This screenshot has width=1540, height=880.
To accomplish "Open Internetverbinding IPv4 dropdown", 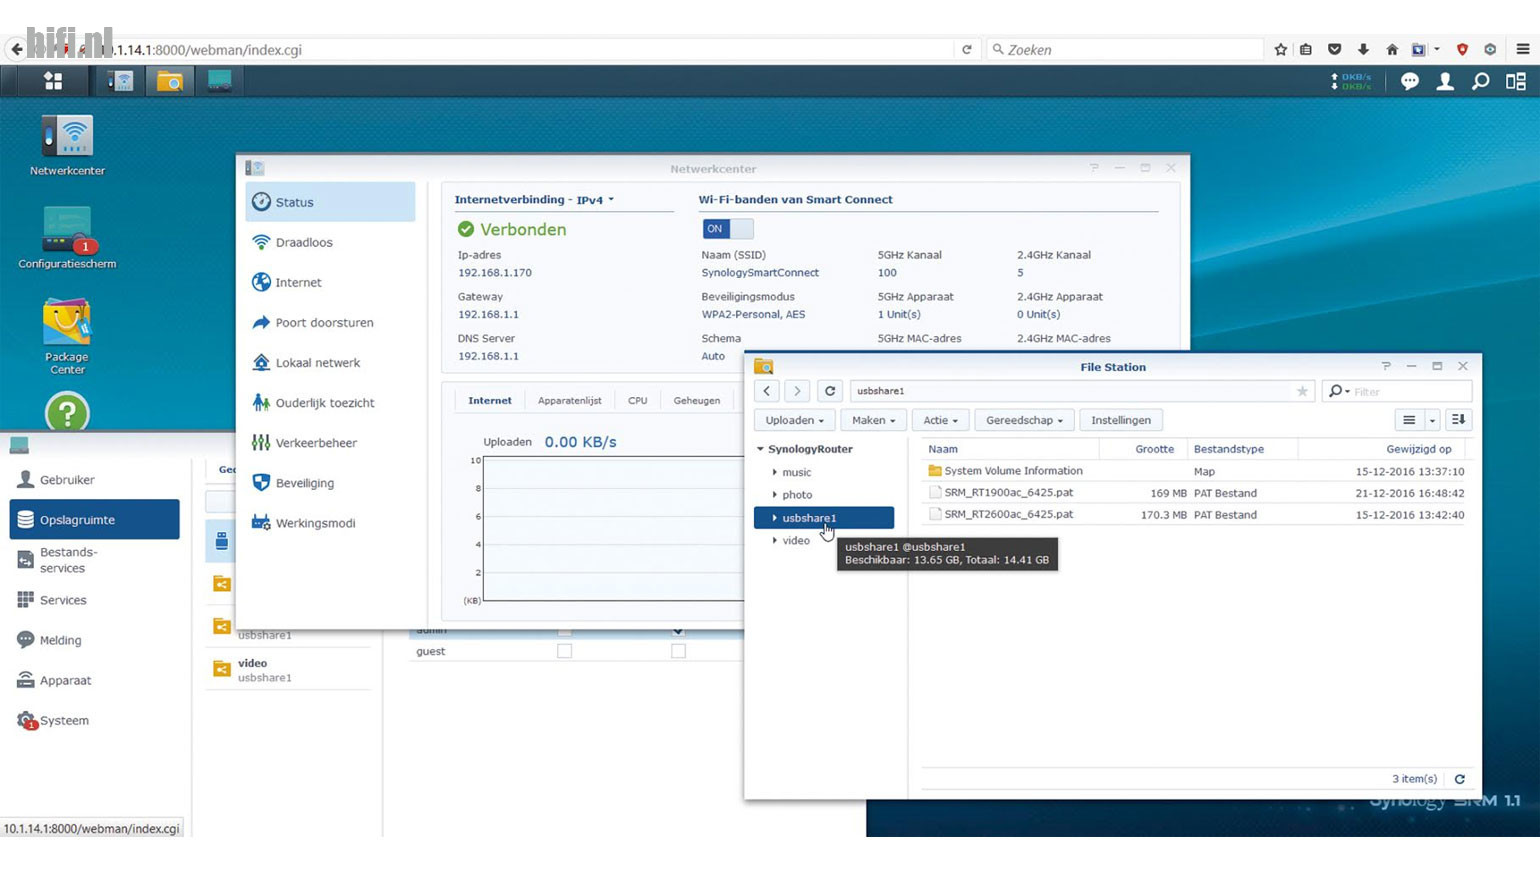I will pyautogui.click(x=534, y=199).
